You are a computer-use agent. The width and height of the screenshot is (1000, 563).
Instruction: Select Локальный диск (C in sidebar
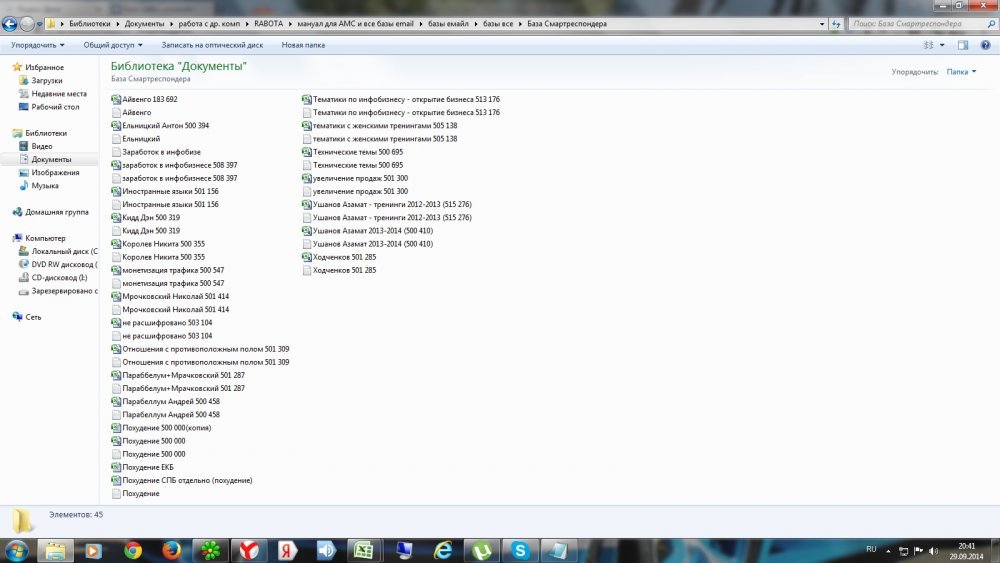click(x=58, y=251)
